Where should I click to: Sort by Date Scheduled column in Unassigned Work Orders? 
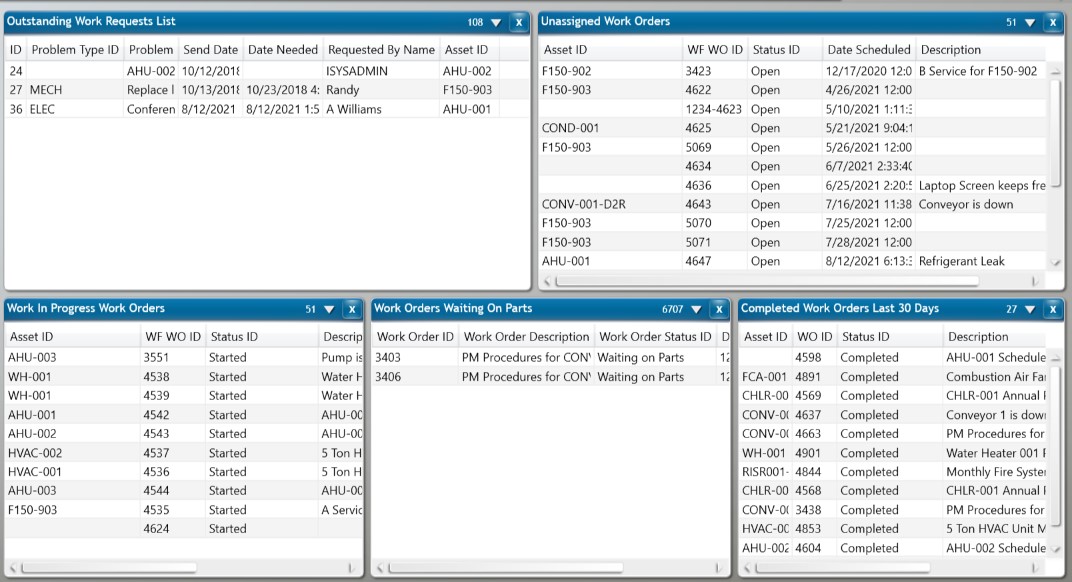tap(868, 49)
